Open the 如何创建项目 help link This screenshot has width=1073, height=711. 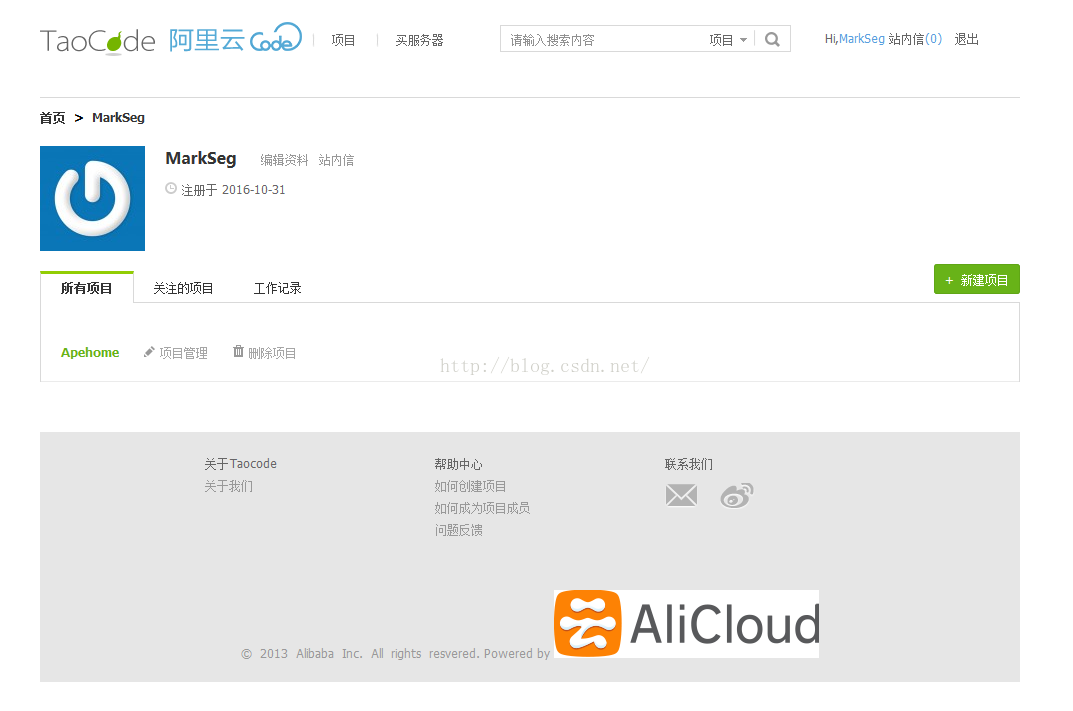click(x=470, y=486)
